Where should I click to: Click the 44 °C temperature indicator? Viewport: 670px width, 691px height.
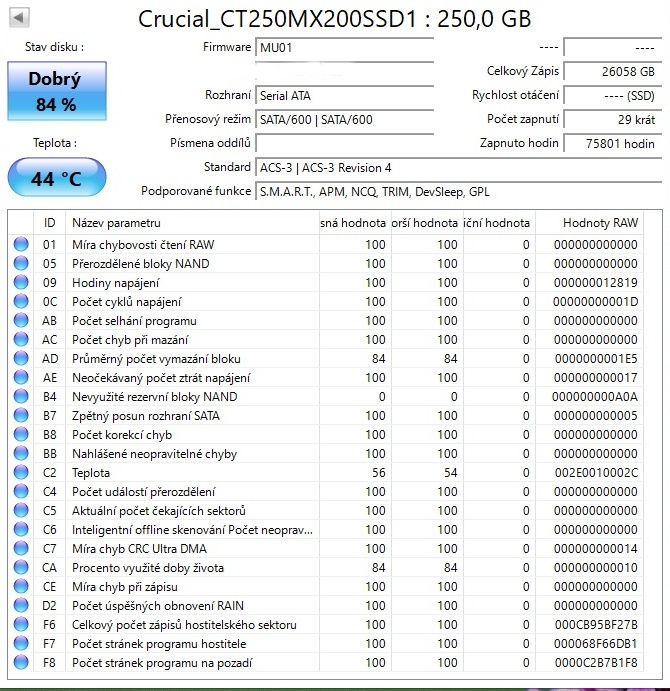tap(57, 177)
